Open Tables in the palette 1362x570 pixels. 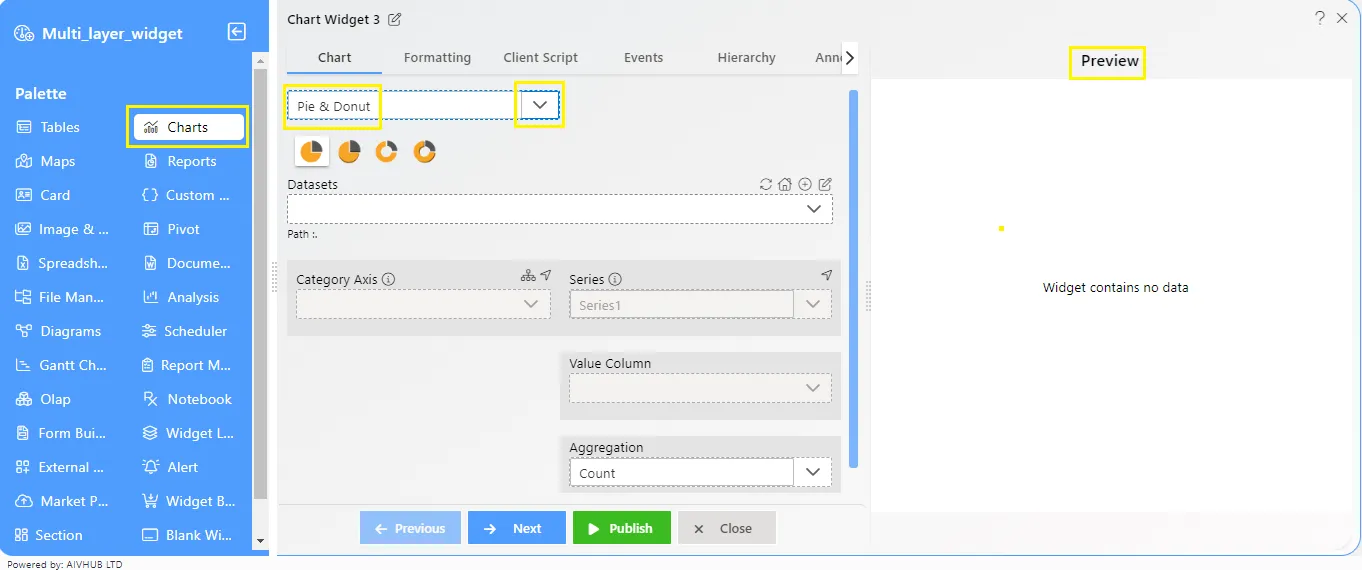pyautogui.click(x=48, y=127)
